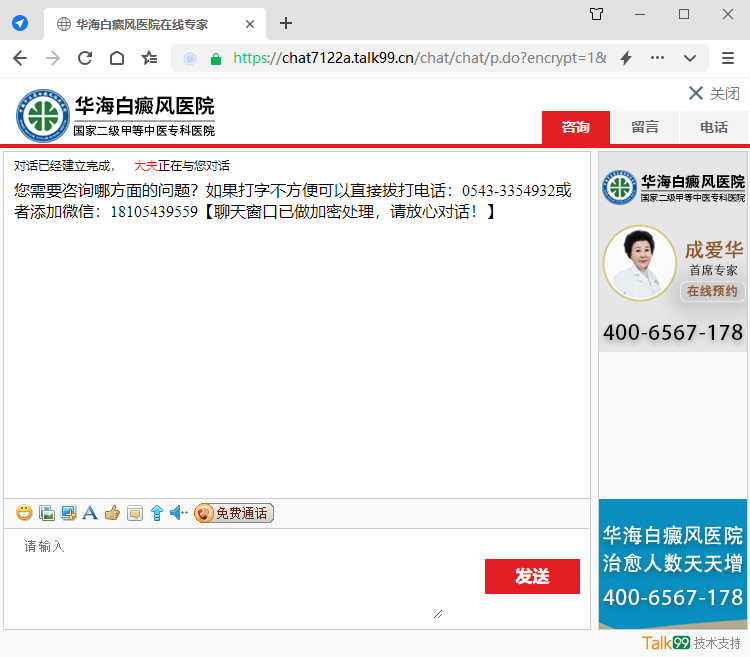Viewport: 750px width, 657px height.
Task: Open a new tab with plus button
Action: pyautogui.click(x=286, y=23)
